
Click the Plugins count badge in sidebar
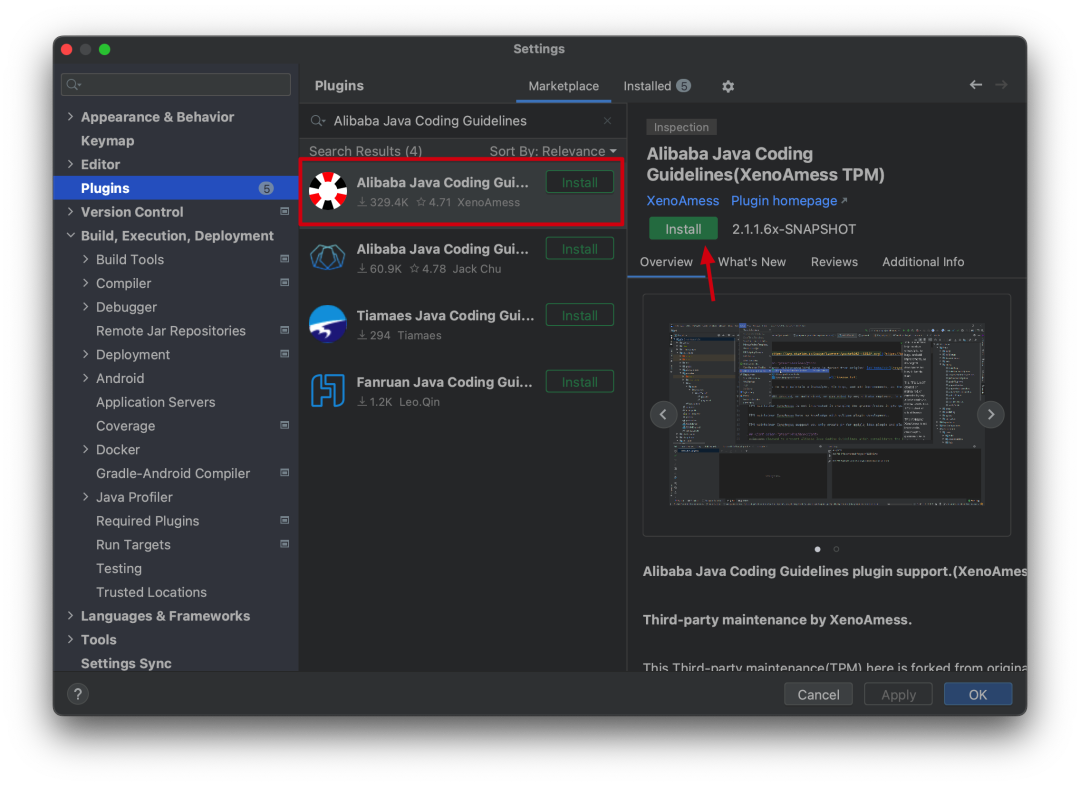pos(266,188)
